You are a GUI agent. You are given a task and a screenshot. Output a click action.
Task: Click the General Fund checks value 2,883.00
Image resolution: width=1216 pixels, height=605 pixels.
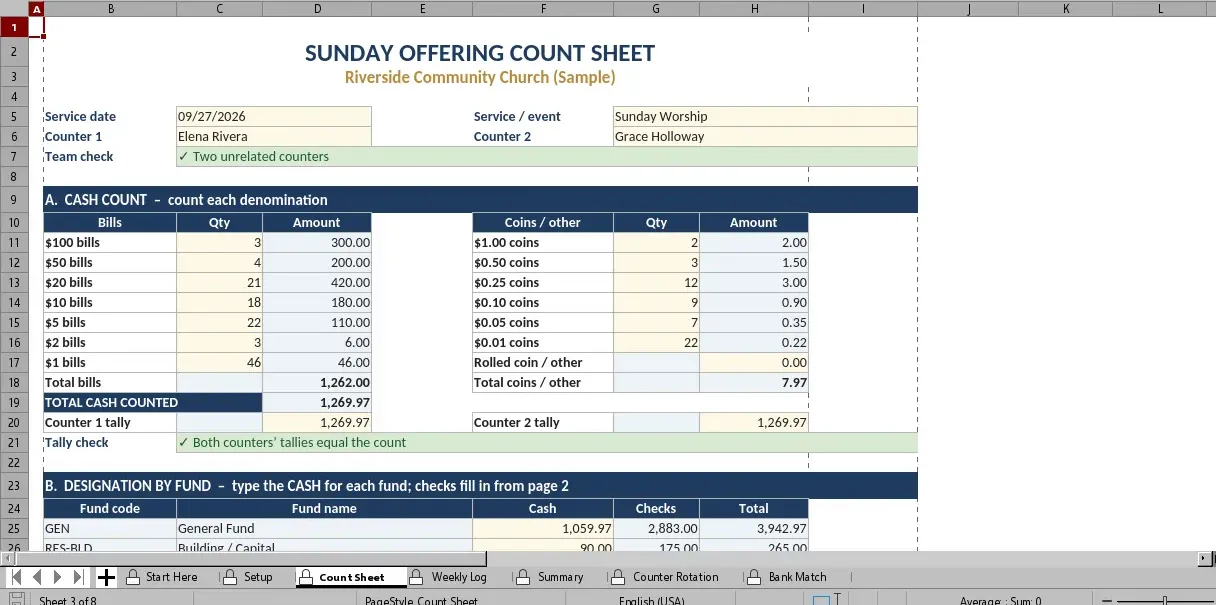point(657,529)
